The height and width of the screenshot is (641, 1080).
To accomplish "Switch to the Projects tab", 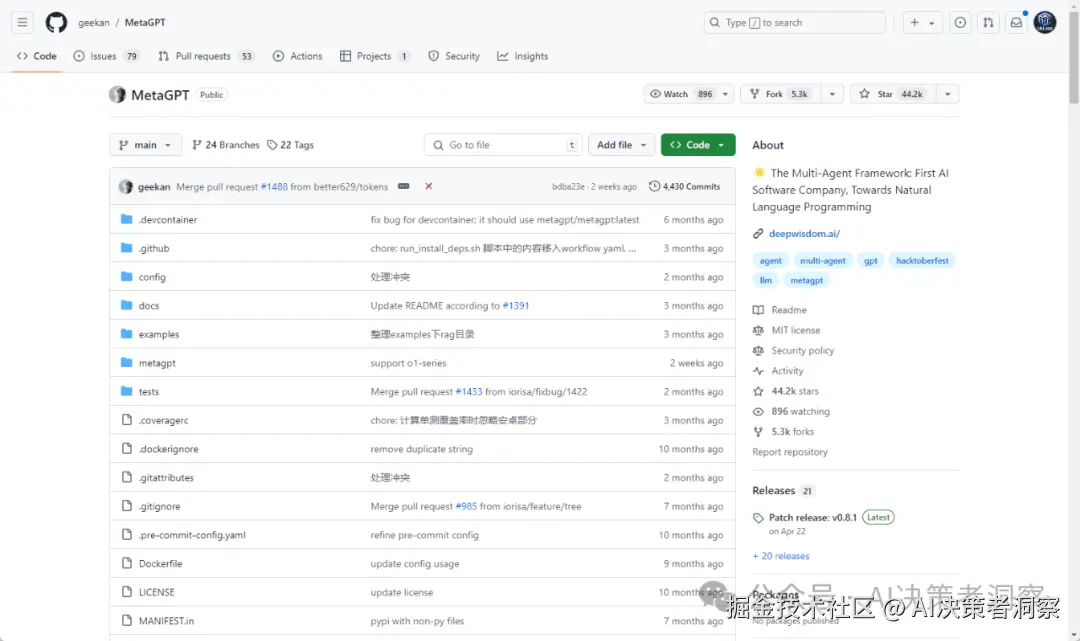I will coord(375,56).
